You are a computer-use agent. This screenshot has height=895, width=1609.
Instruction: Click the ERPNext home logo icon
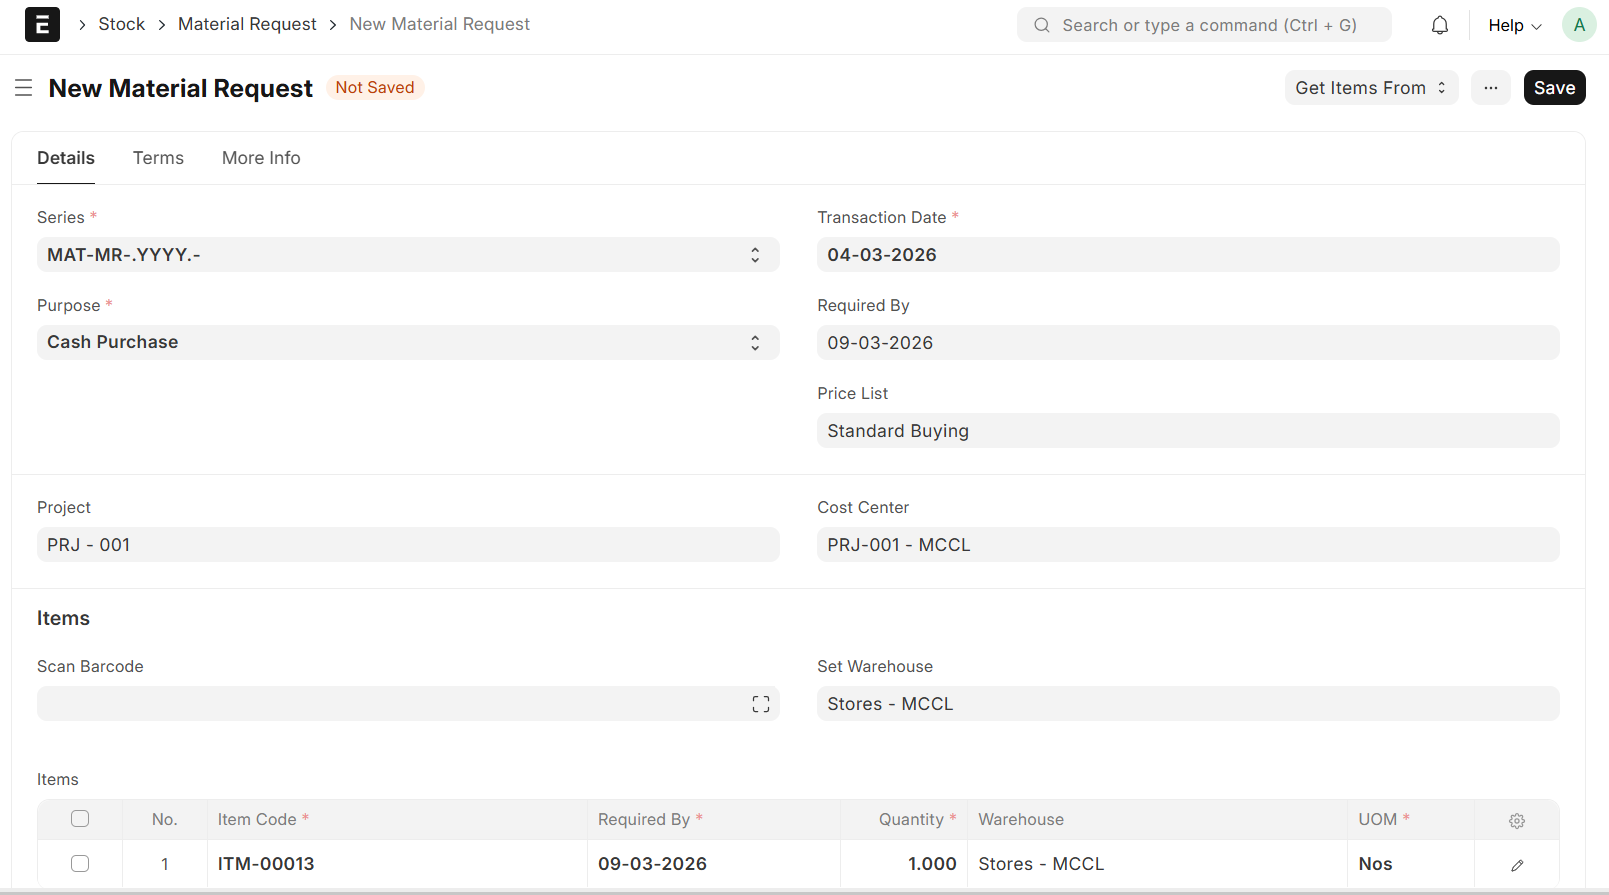(x=42, y=25)
